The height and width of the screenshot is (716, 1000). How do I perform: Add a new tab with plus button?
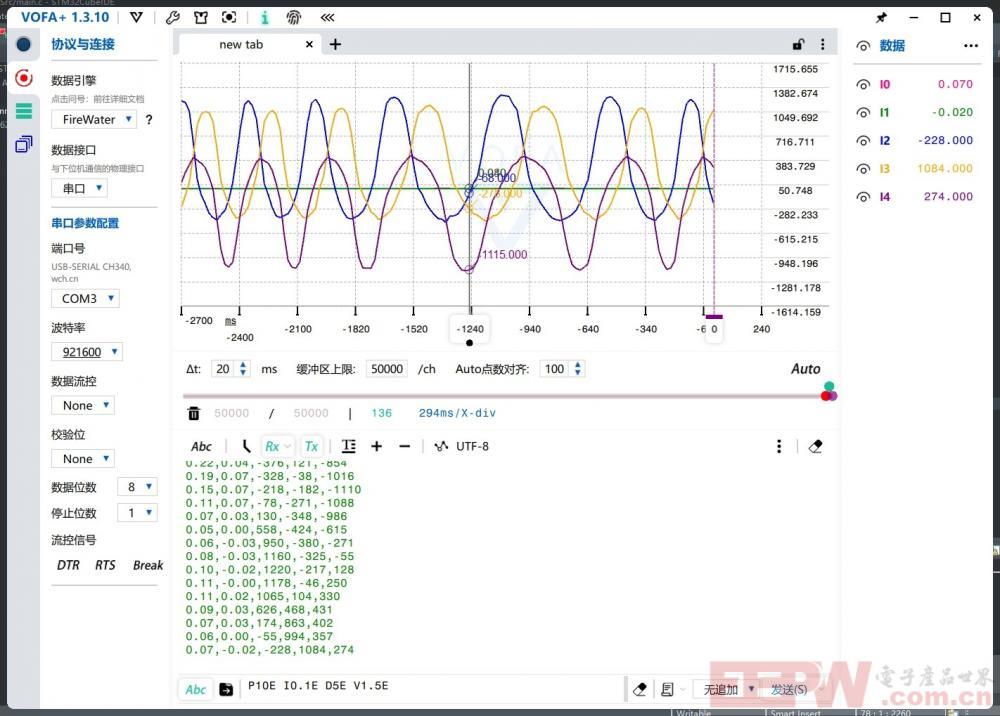click(x=335, y=44)
